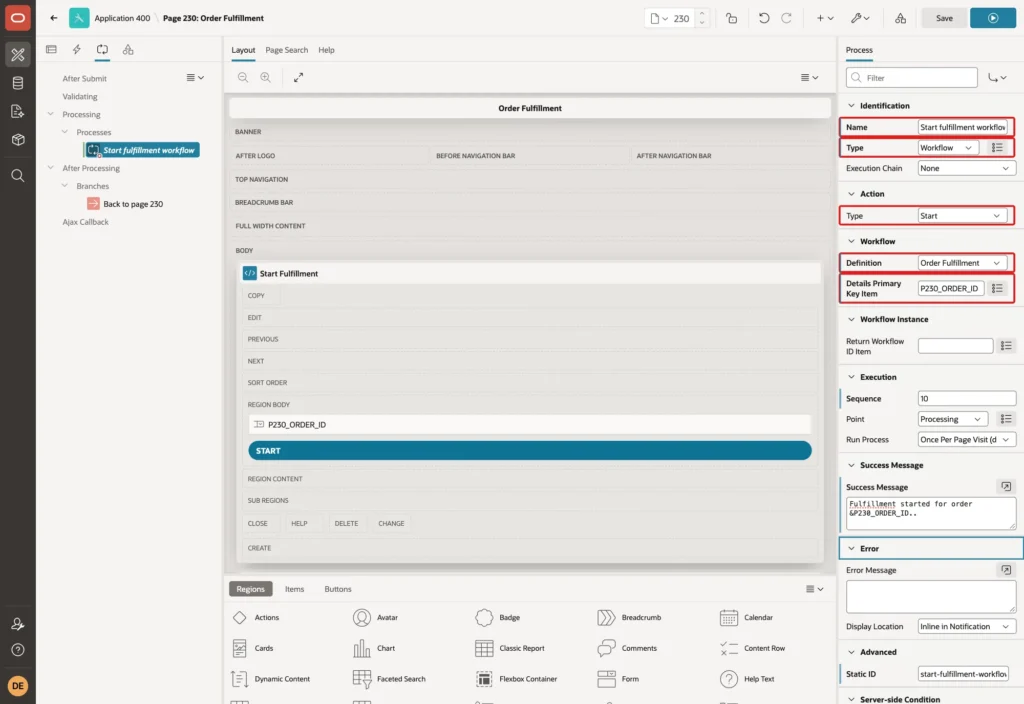The image size is (1024, 704).
Task: Open the Success Message code editor
Action: coord(1006,487)
